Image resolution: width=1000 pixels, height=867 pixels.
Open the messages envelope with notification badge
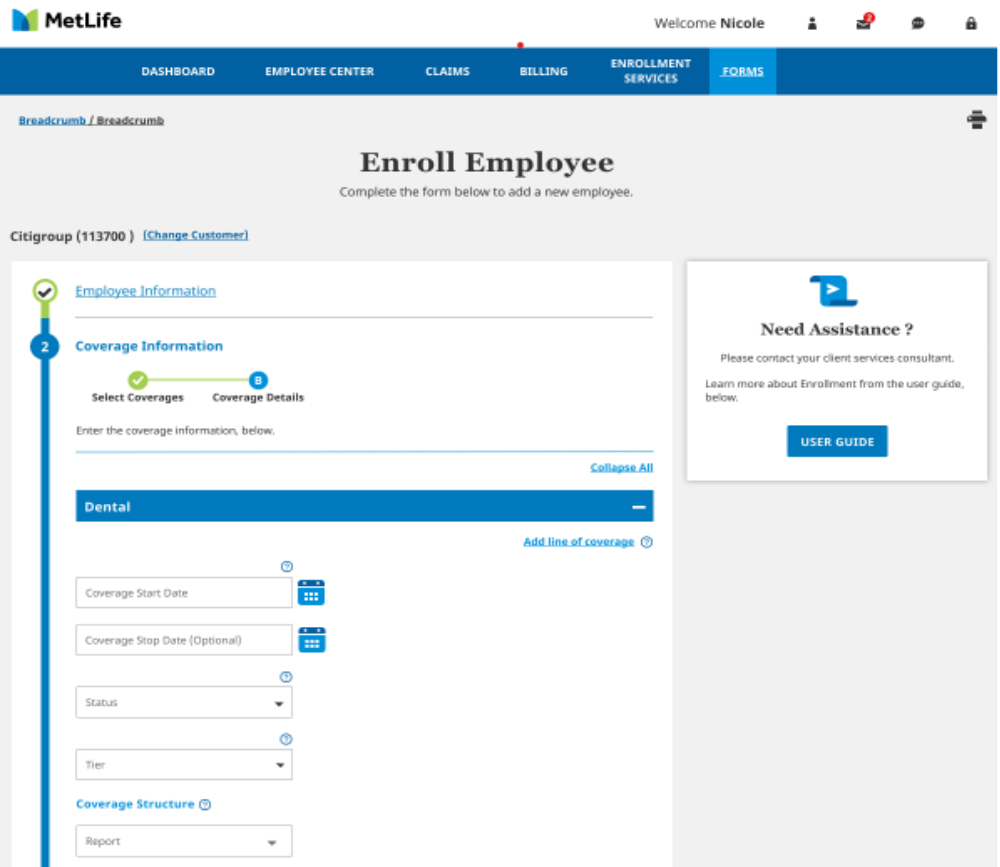(864, 23)
